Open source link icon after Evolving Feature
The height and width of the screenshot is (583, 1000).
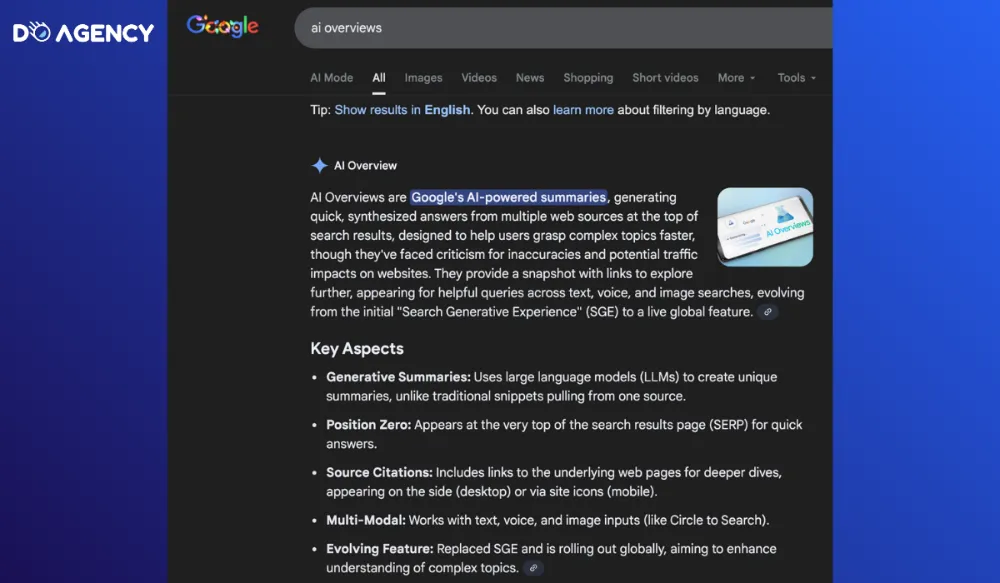(533, 568)
